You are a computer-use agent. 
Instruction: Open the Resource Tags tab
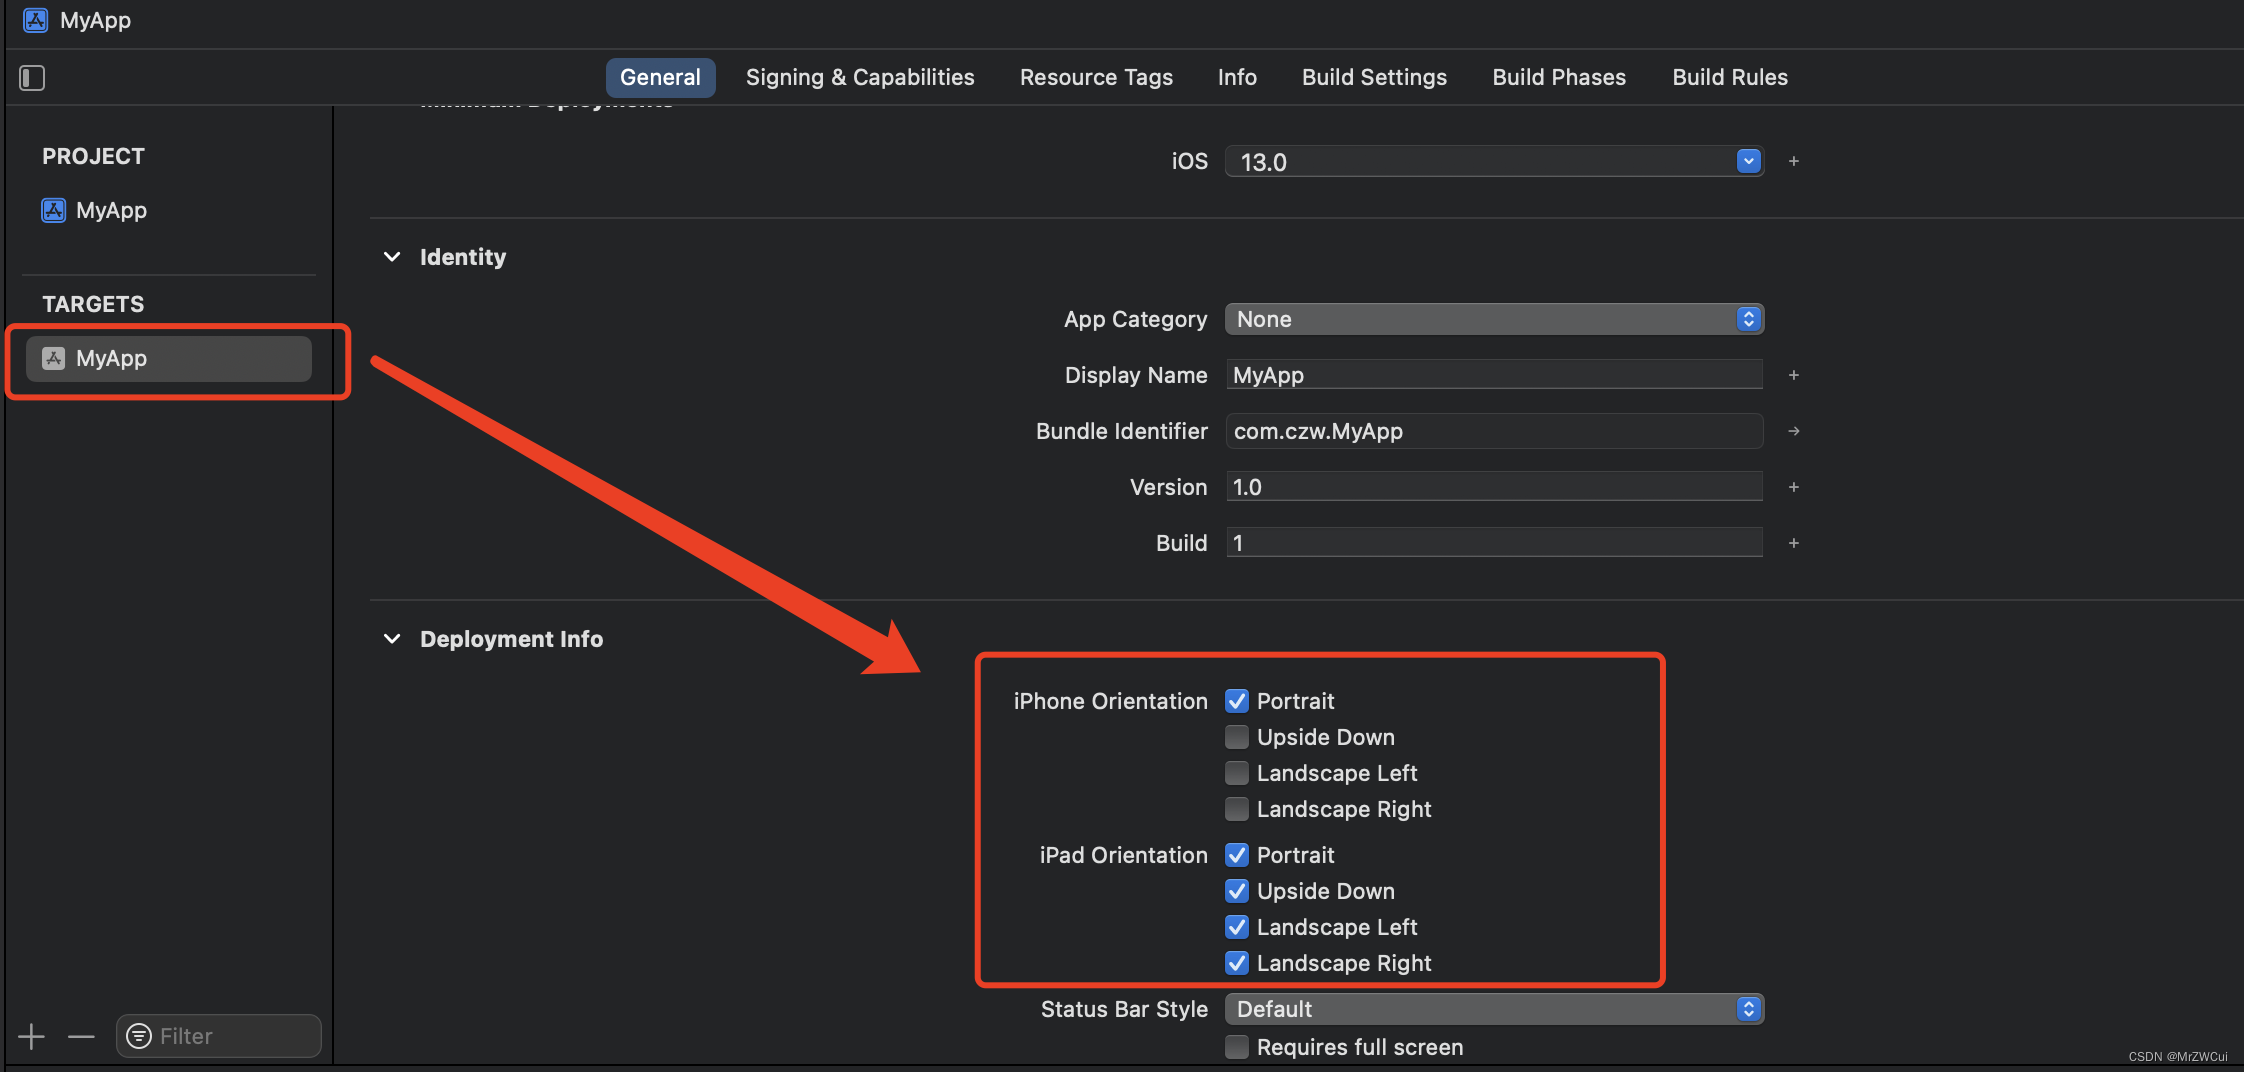click(x=1096, y=77)
